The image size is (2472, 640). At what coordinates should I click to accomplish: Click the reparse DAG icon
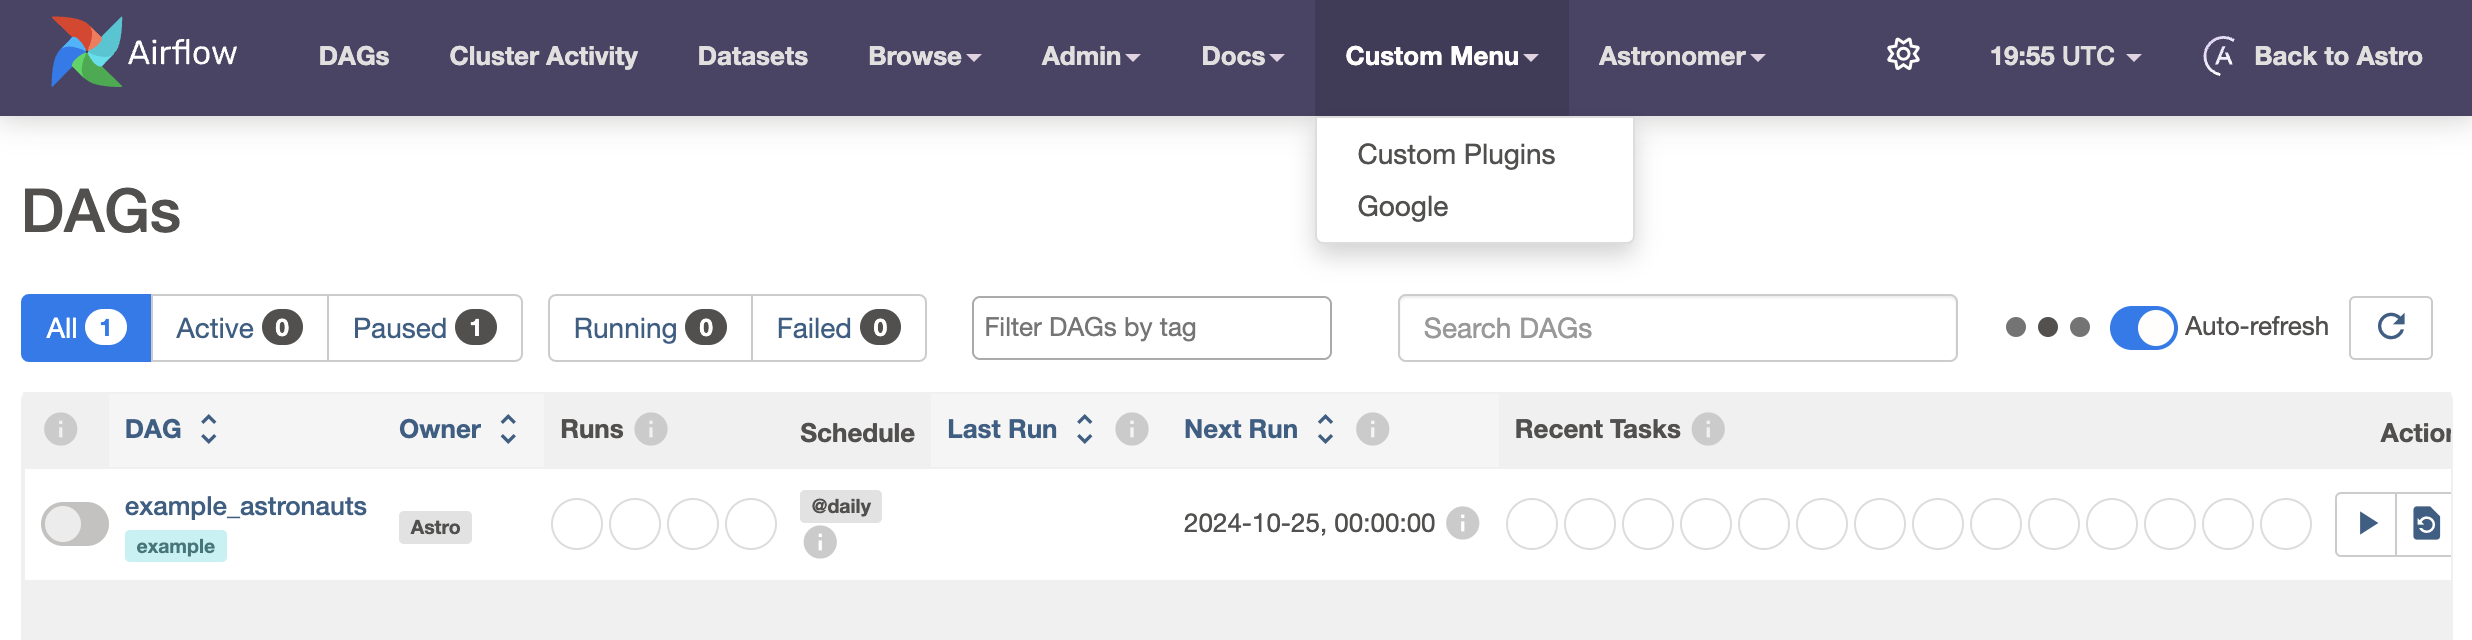click(2426, 523)
